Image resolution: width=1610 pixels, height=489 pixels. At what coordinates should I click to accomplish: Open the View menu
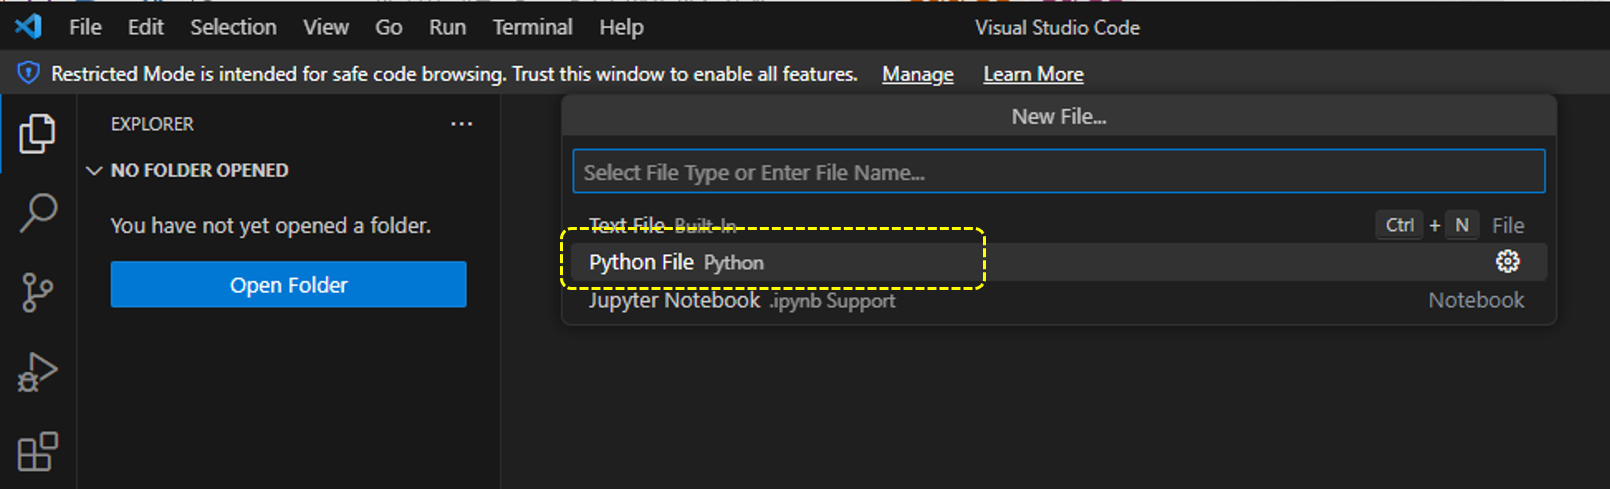click(326, 27)
